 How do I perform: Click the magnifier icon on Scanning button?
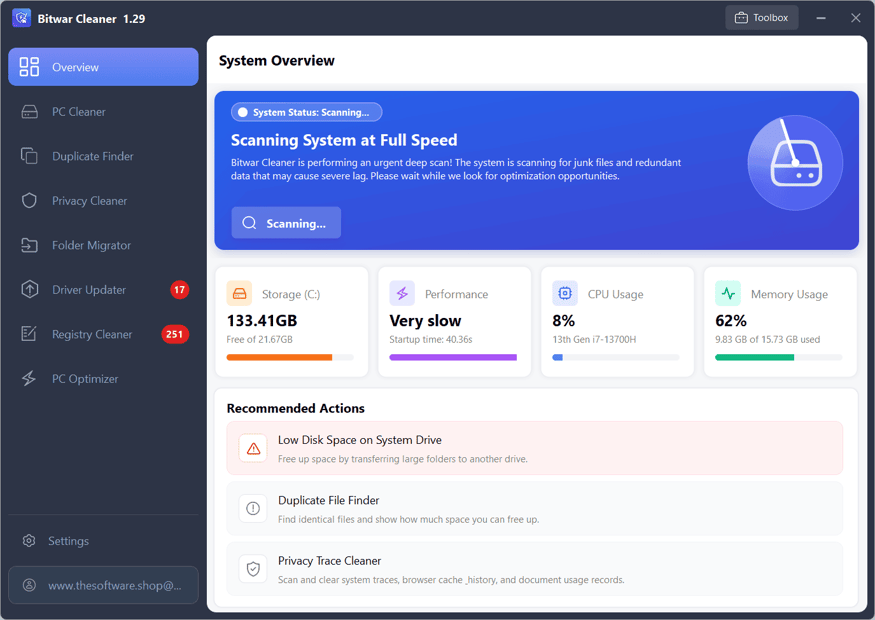click(249, 223)
